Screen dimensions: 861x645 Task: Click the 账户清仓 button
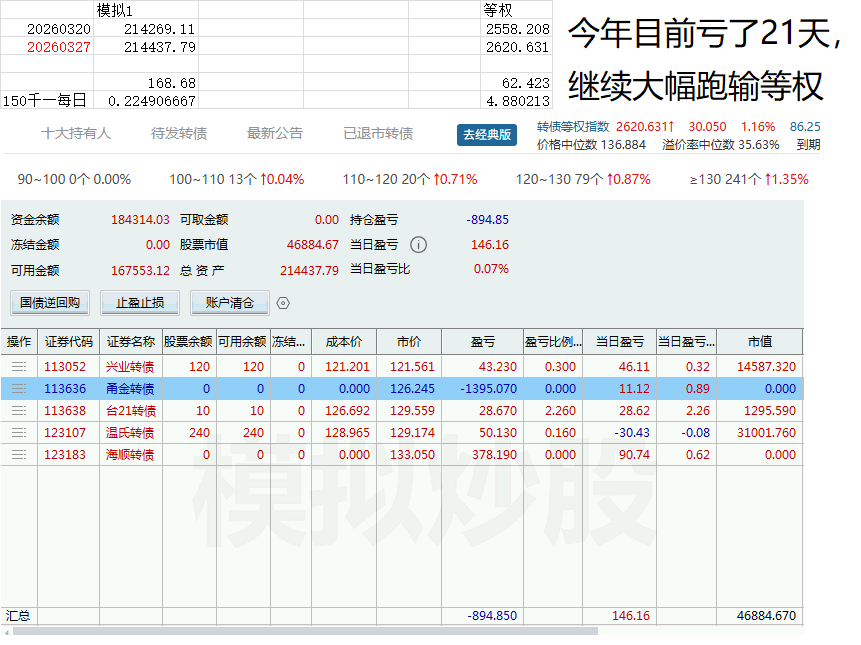coord(229,303)
